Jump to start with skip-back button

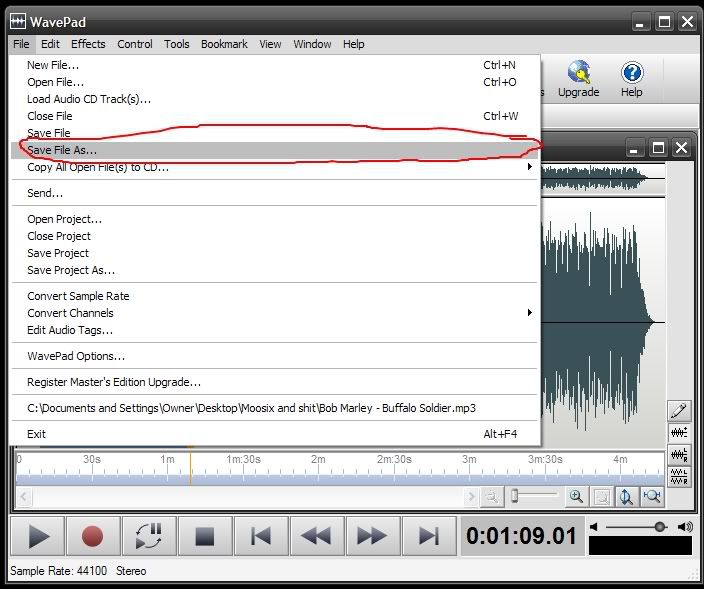point(261,536)
